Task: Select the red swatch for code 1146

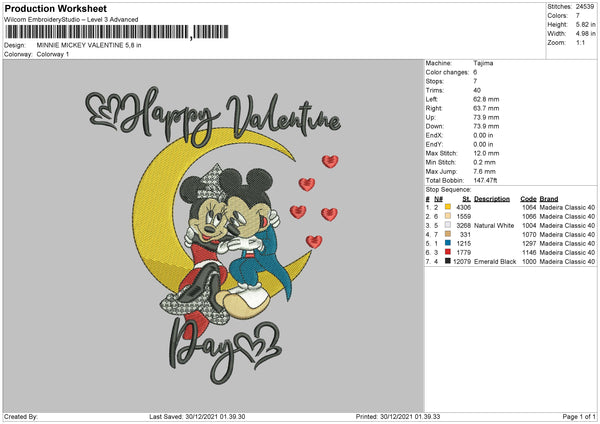Action: tap(448, 252)
